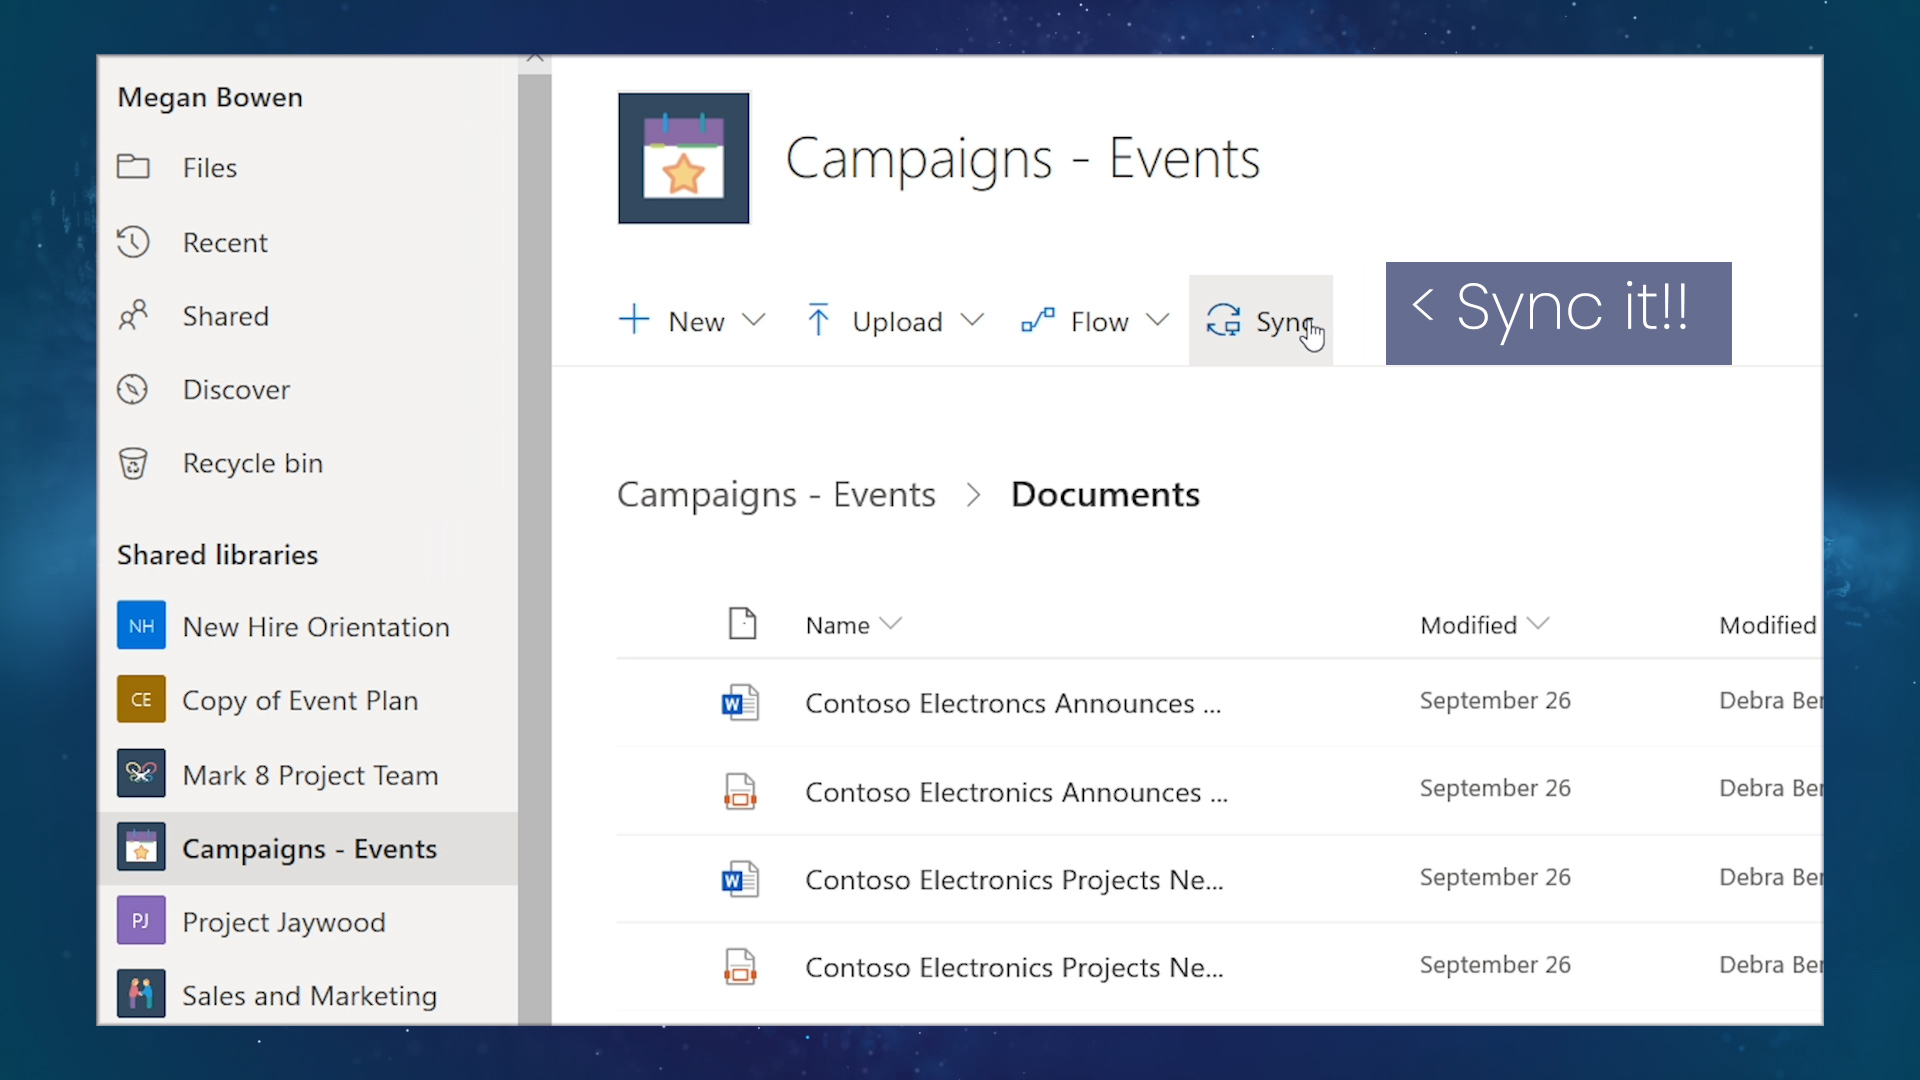Expand the New menu chevron
The height and width of the screenshot is (1080, 1920).
pos(755,321)
